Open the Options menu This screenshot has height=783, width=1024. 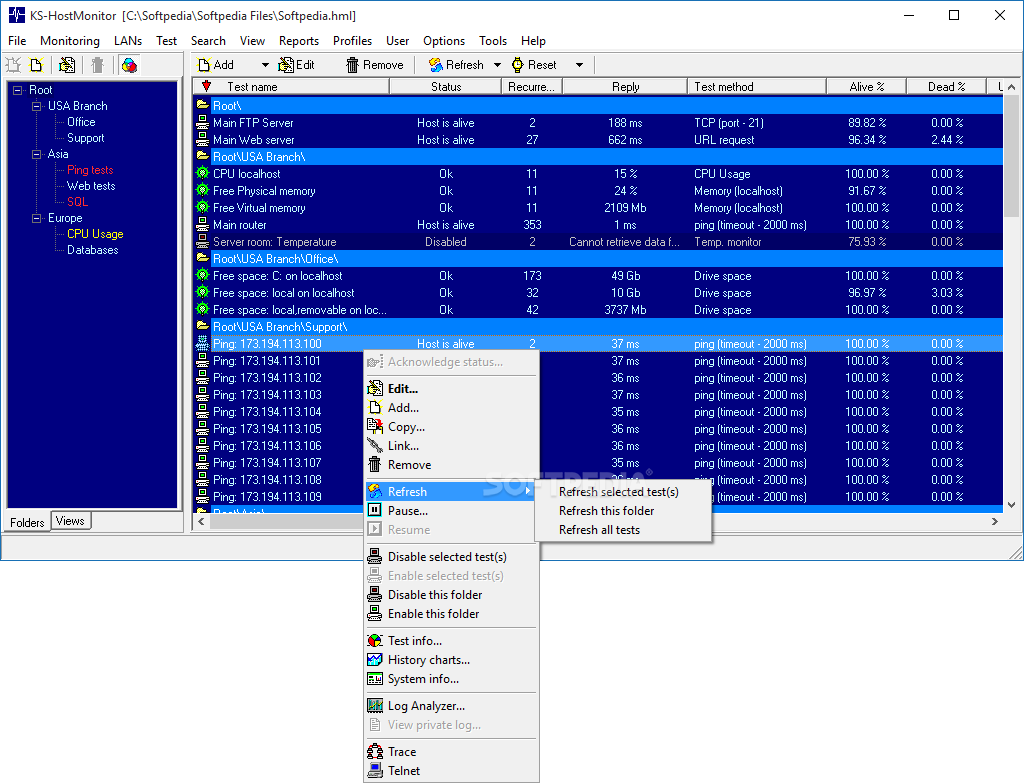pos(444,40)
